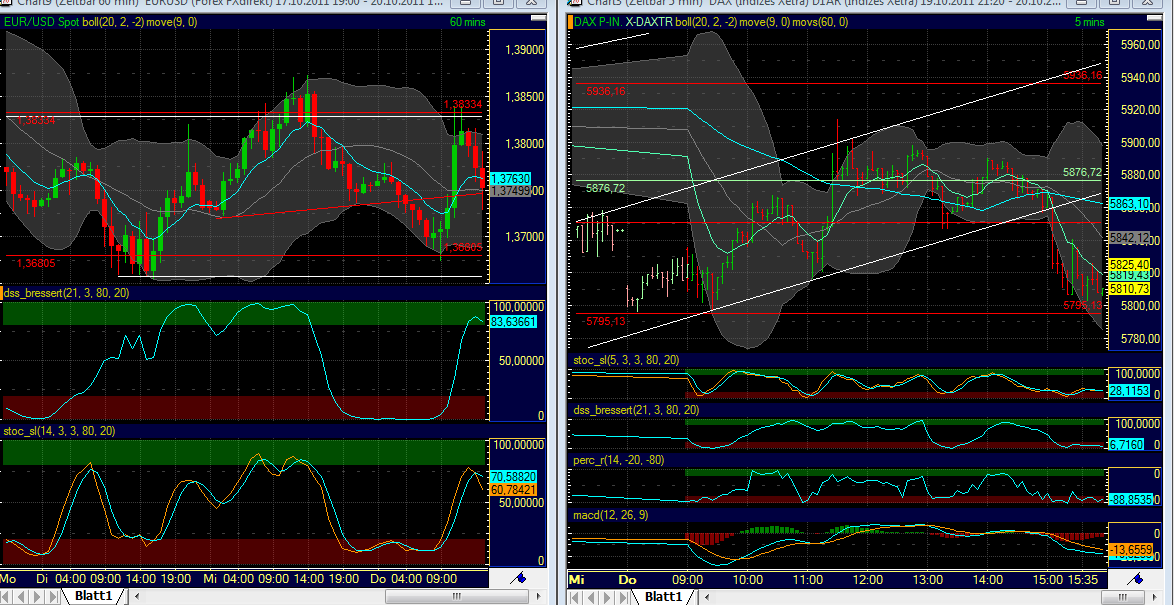This screenshot has width=1174, height=605.
Task: Click previous sheet arrow in DAX window
Action: 590,597
